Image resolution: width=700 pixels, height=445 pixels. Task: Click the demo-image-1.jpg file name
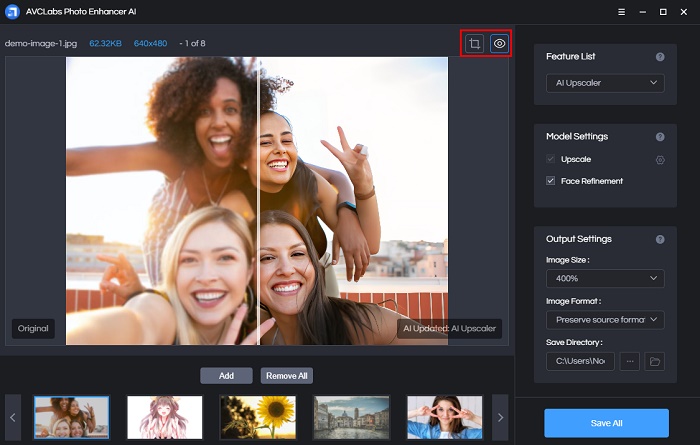click(x=41, y=44)
